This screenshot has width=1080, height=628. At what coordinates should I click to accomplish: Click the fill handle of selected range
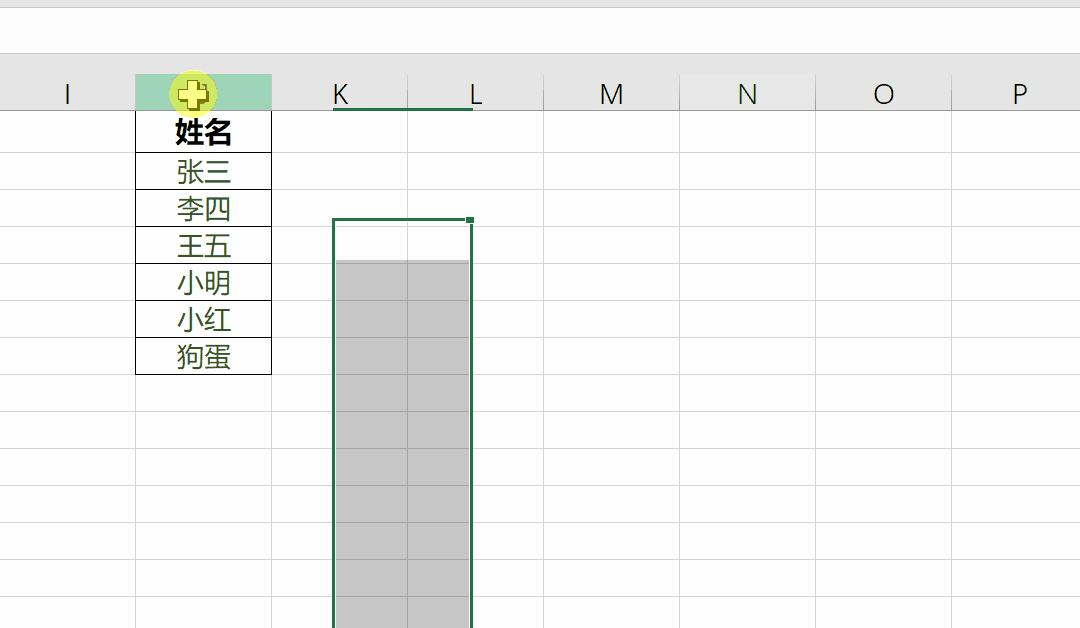click(x=470, y=220)
